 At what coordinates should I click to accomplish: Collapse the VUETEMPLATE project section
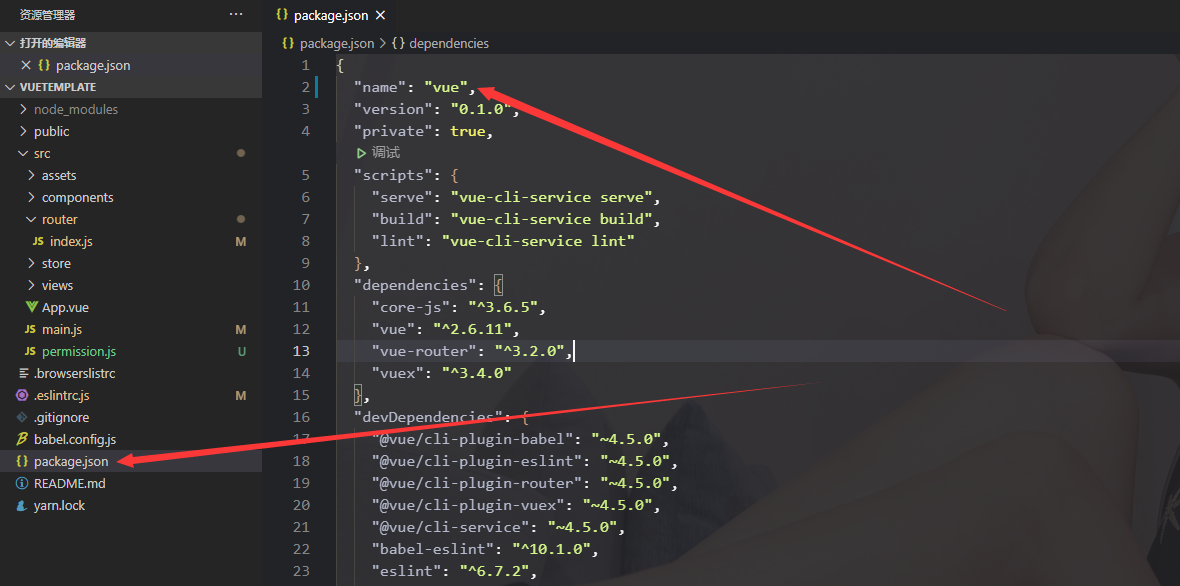tap(10, 87)
